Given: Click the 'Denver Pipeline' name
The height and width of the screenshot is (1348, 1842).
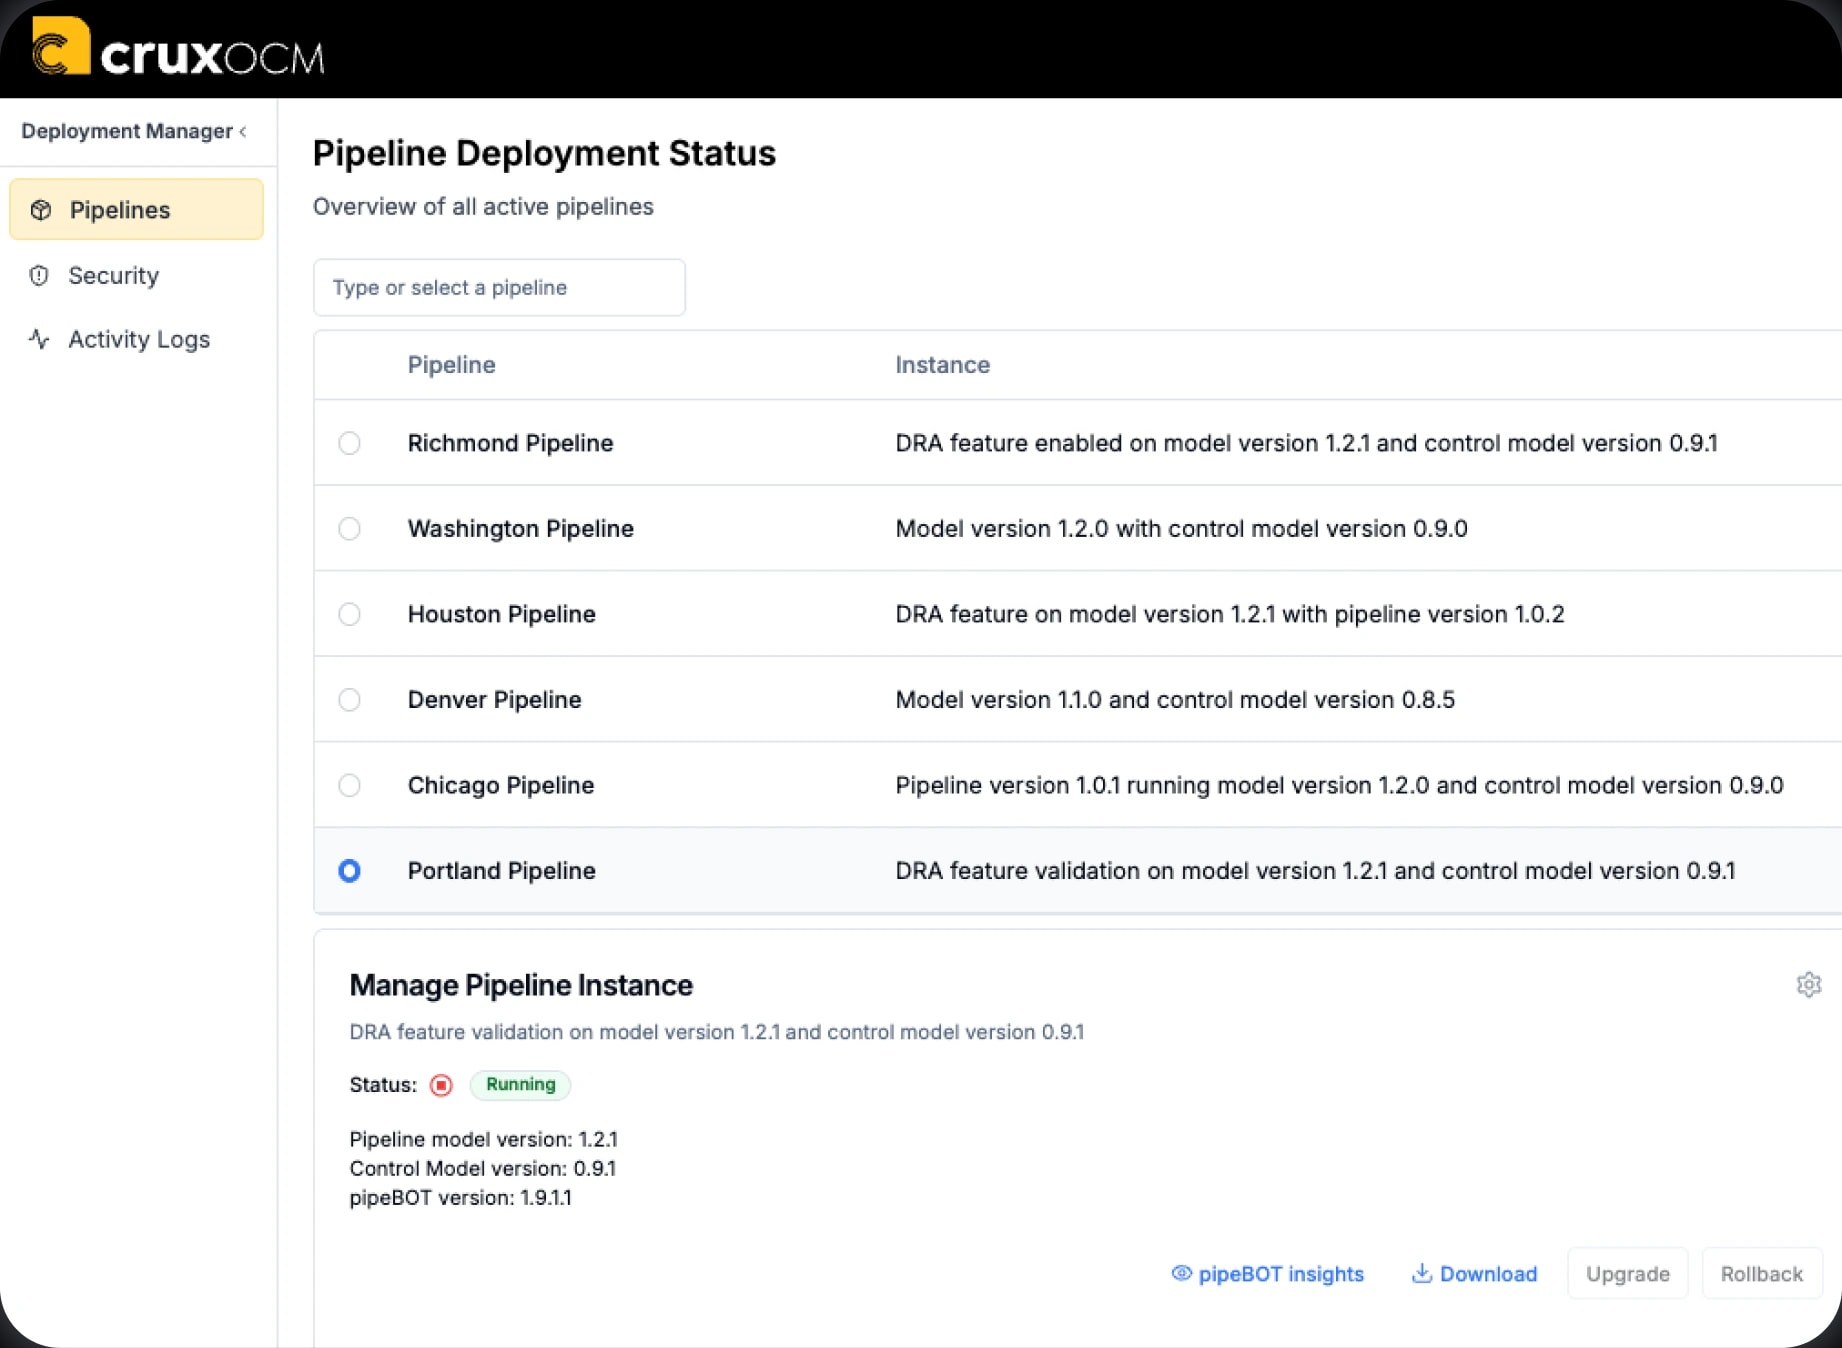Looking at the screenshot, I should (x=494, y=699).
